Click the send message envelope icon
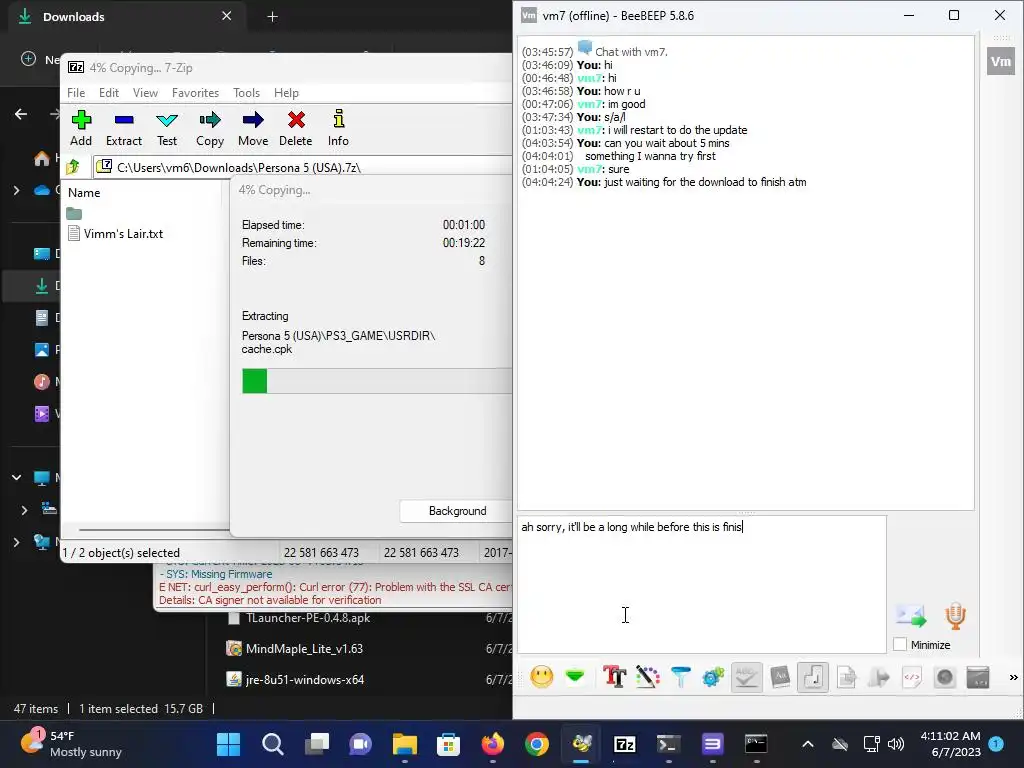Screen dimensions: 1024x768 pyautogui.click(x=911, y=615)
